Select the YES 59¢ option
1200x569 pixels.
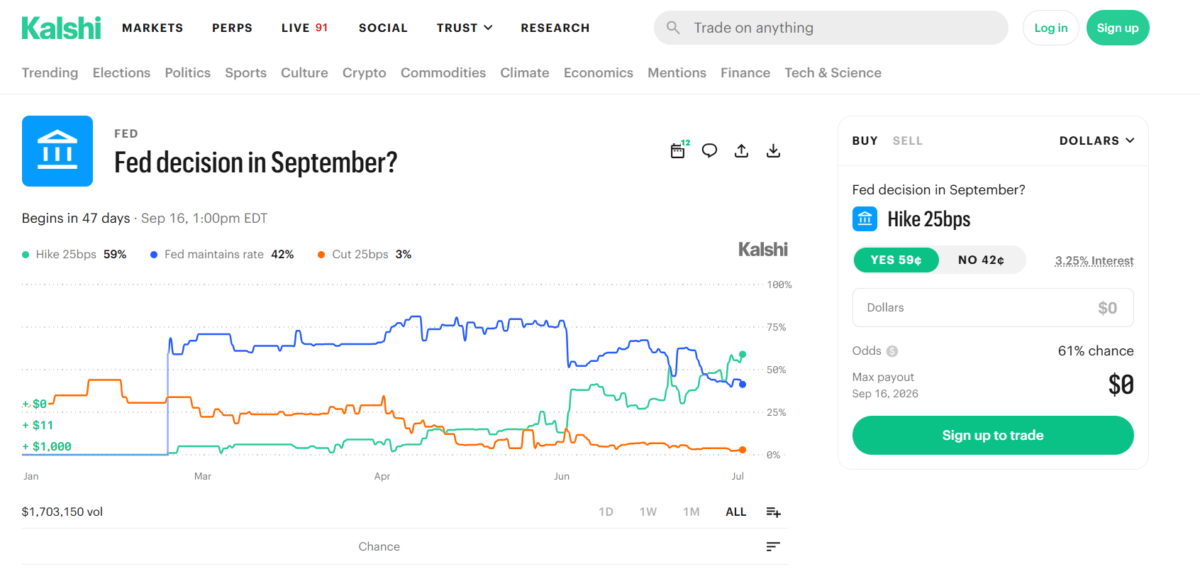point(897,260)
